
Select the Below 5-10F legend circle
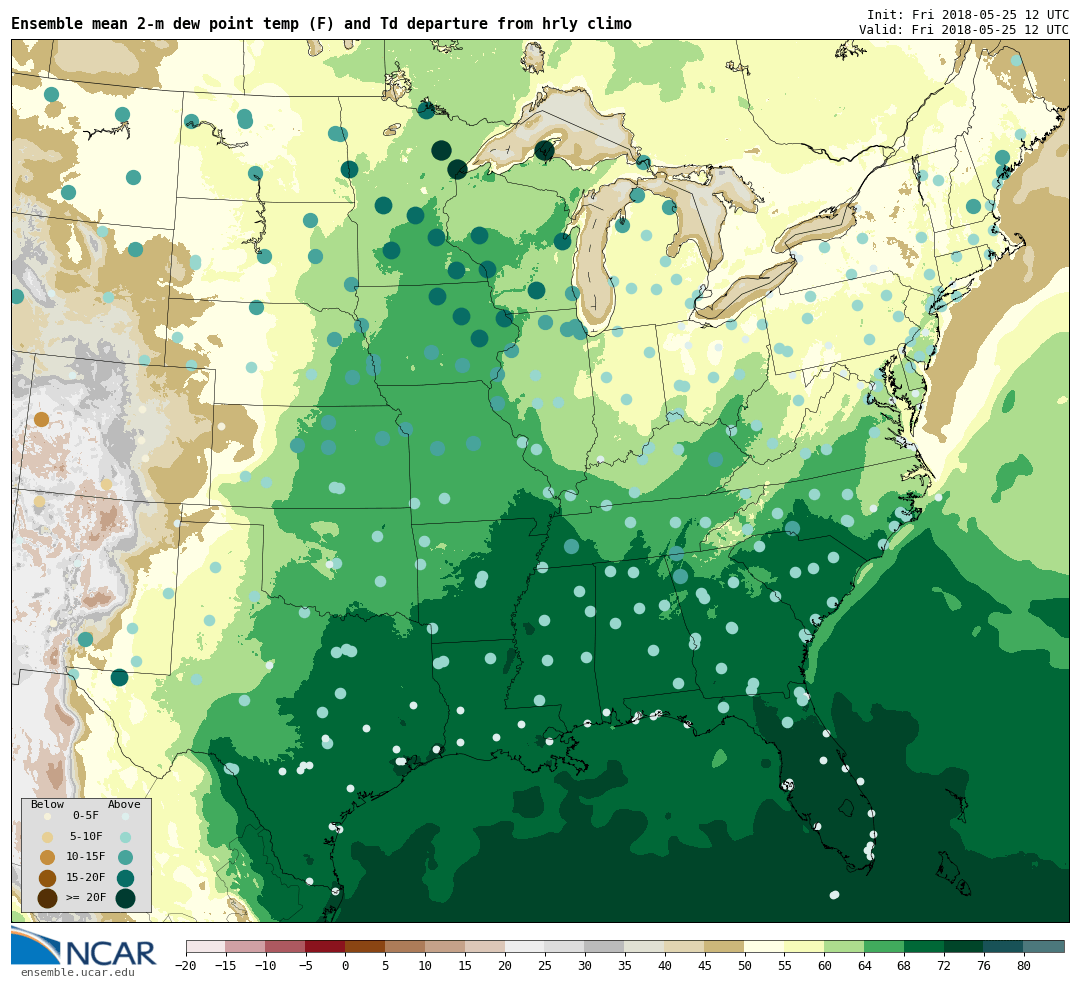[x=47, y=837]
